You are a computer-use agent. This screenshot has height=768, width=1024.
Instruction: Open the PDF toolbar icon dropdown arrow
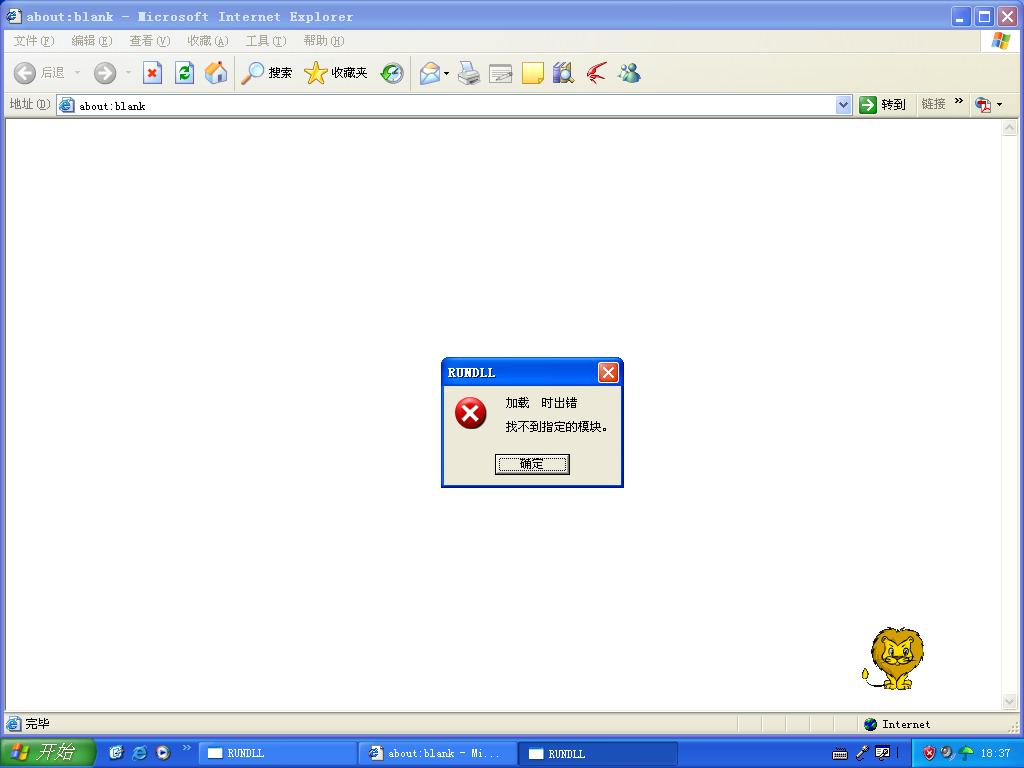pyautogui.click(x=999, y=104)
